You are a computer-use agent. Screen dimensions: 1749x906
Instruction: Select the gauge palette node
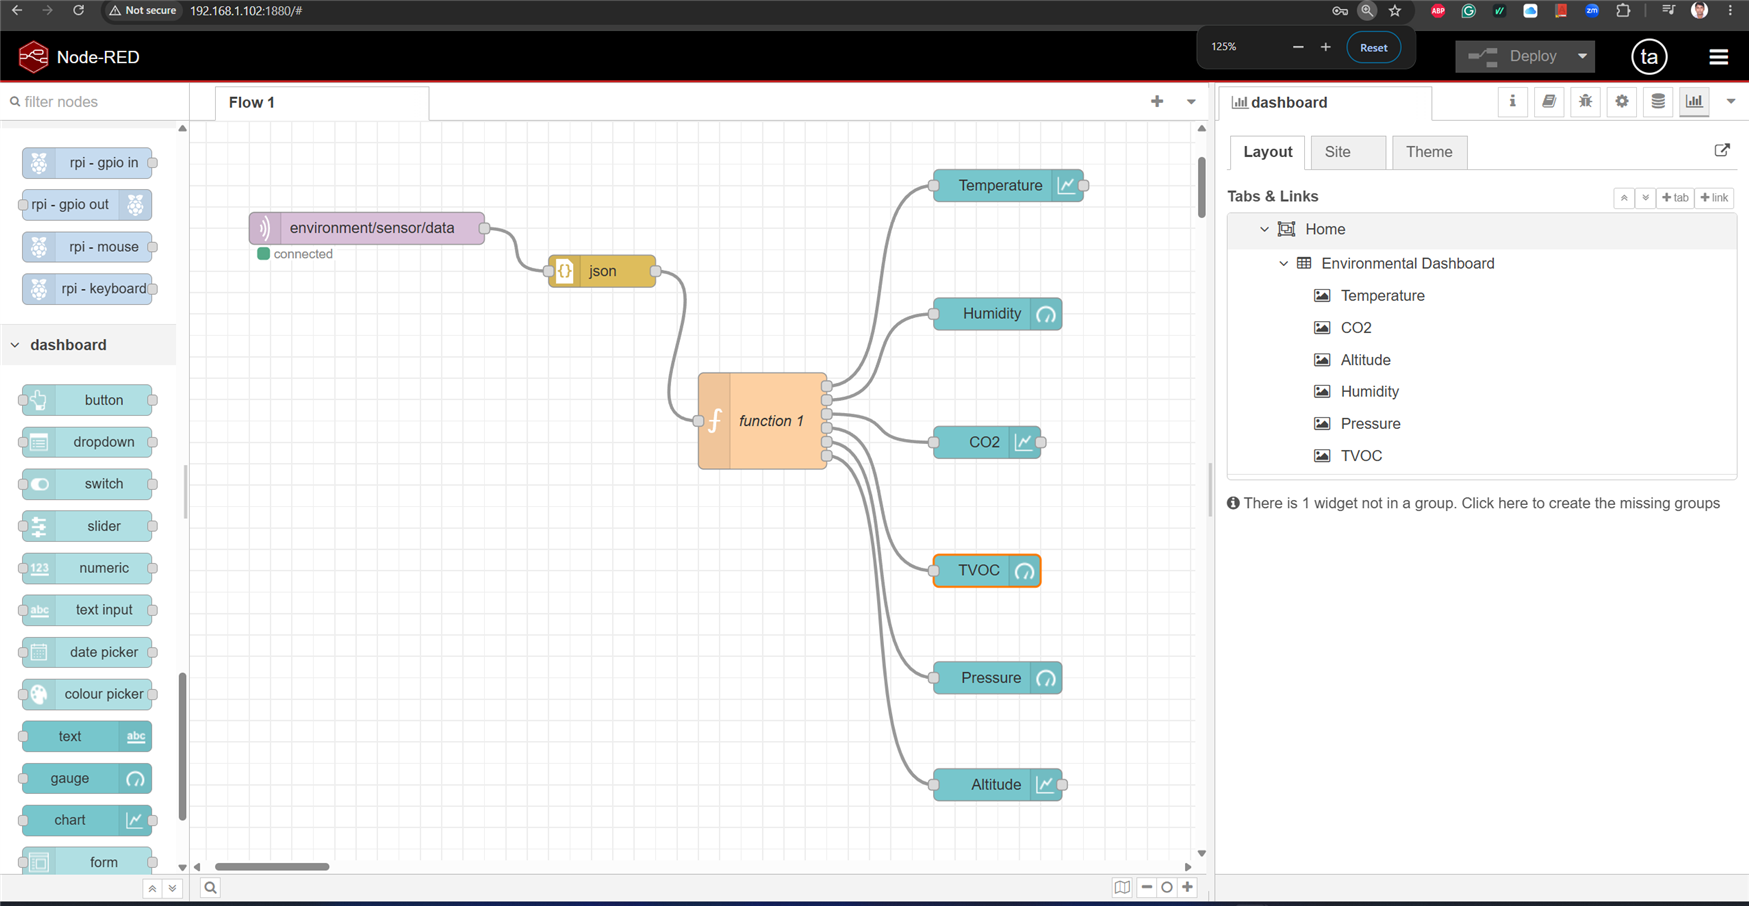pyautogui.click(x=87, y=778)
